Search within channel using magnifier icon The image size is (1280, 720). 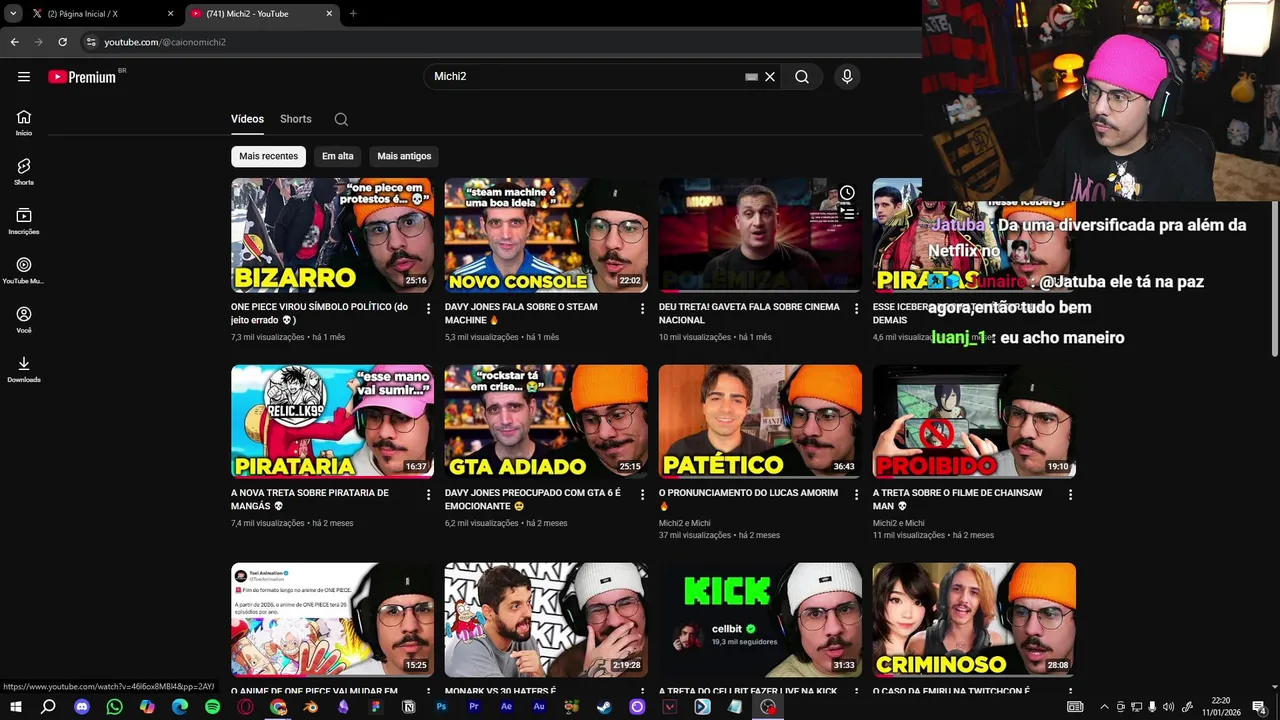[x=341, y=119]
